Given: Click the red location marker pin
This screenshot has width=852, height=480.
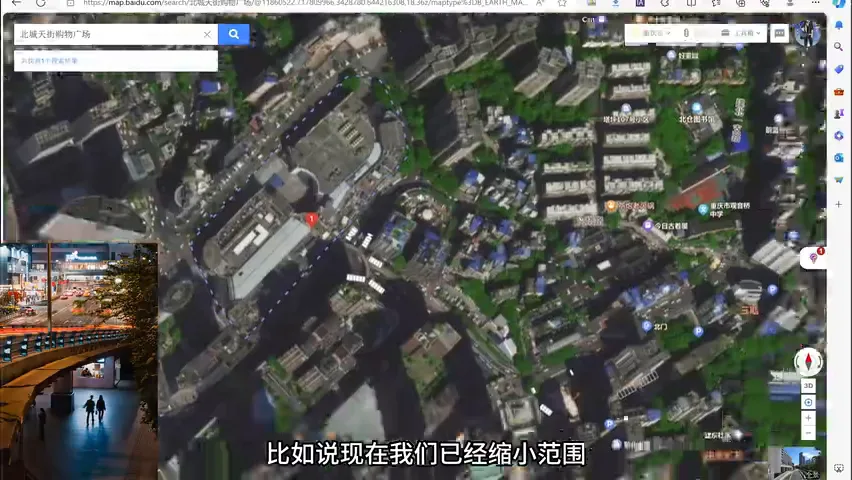Looking at the screenshot, I should (x=311, y=219).
